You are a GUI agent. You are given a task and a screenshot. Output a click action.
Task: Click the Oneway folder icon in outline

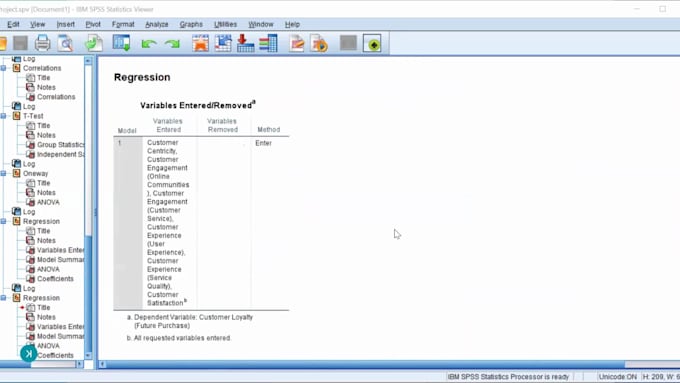(16, 173)
